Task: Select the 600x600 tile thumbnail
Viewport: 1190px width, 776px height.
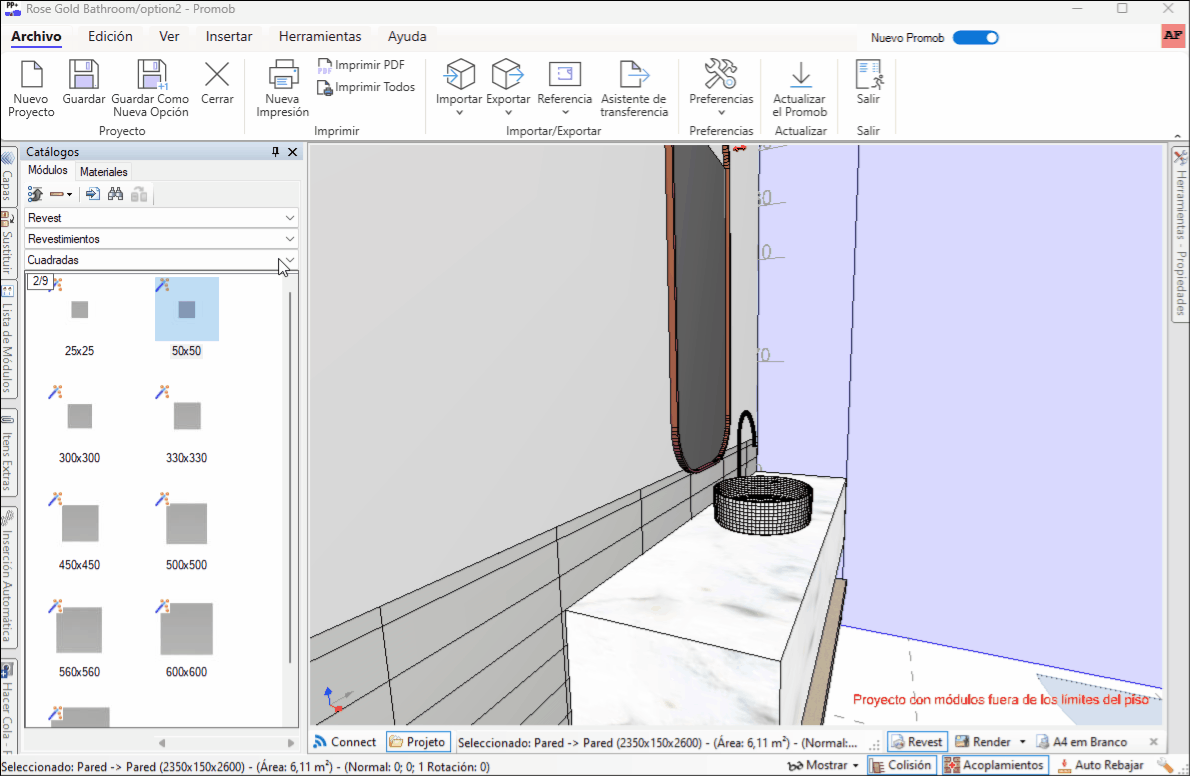Action: click(186, 629)
